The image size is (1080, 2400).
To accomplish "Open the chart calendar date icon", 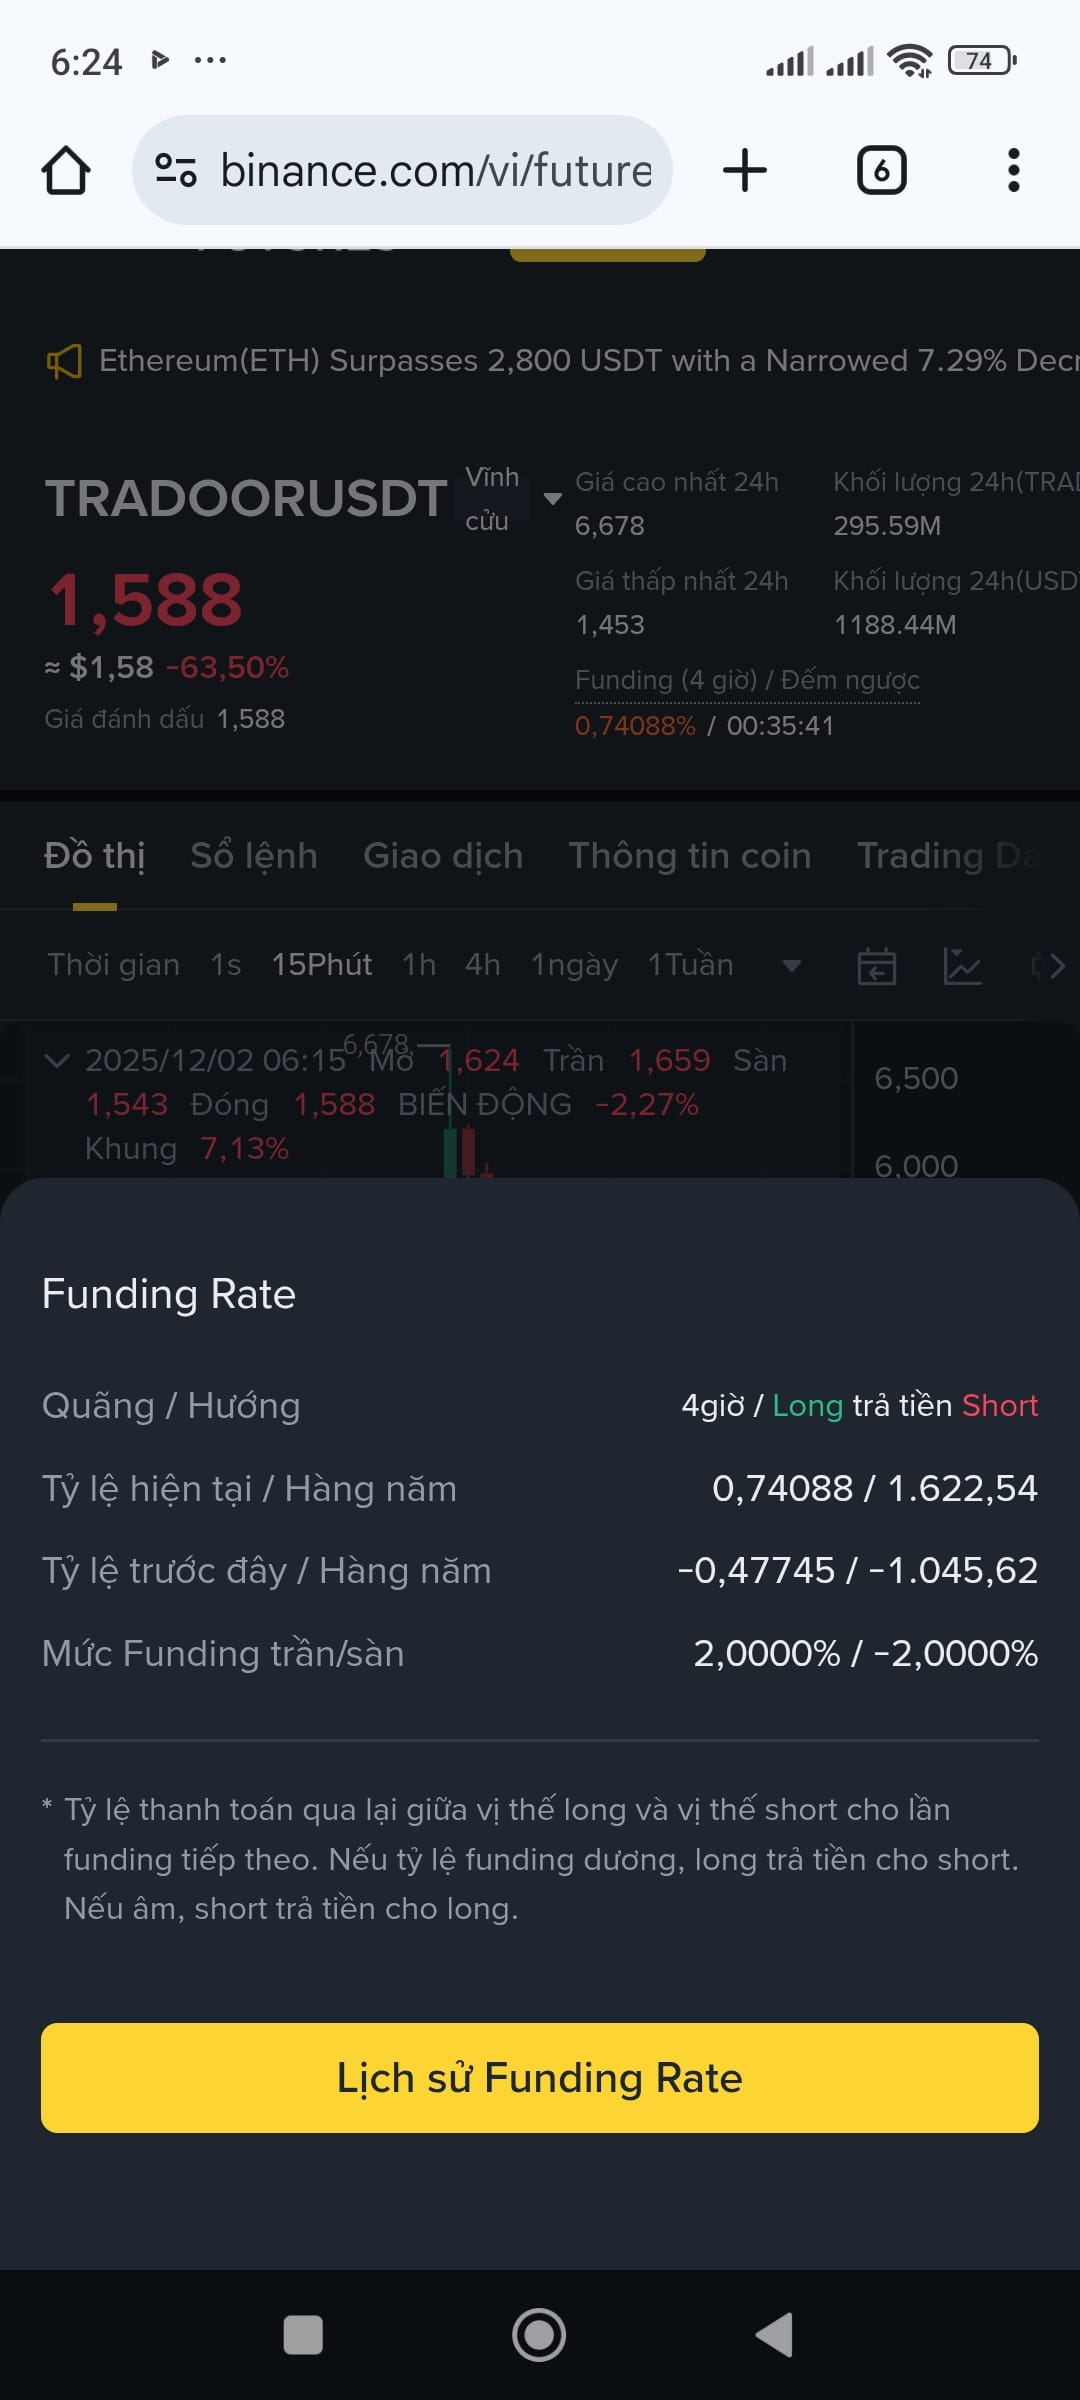I will click(x=877, y=966).
